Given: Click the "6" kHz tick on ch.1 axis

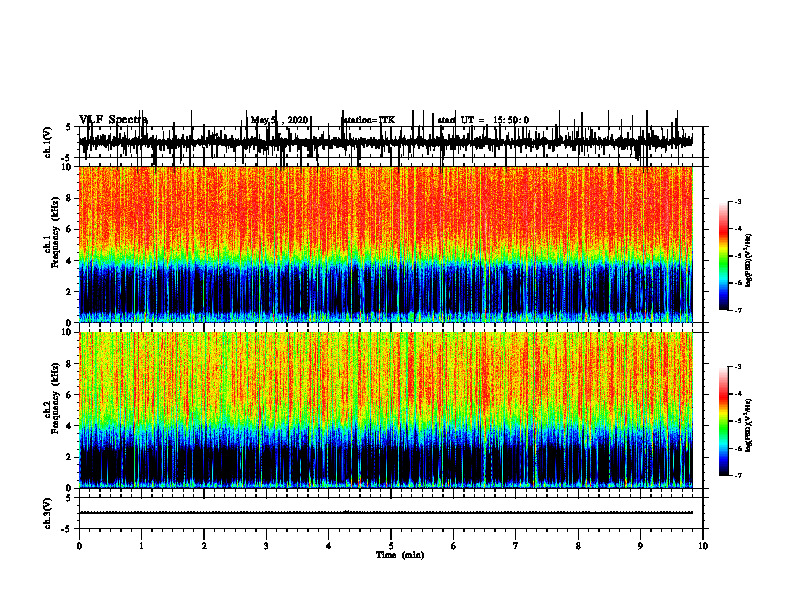Looking at the screenshot, I should tap(70, 229).
